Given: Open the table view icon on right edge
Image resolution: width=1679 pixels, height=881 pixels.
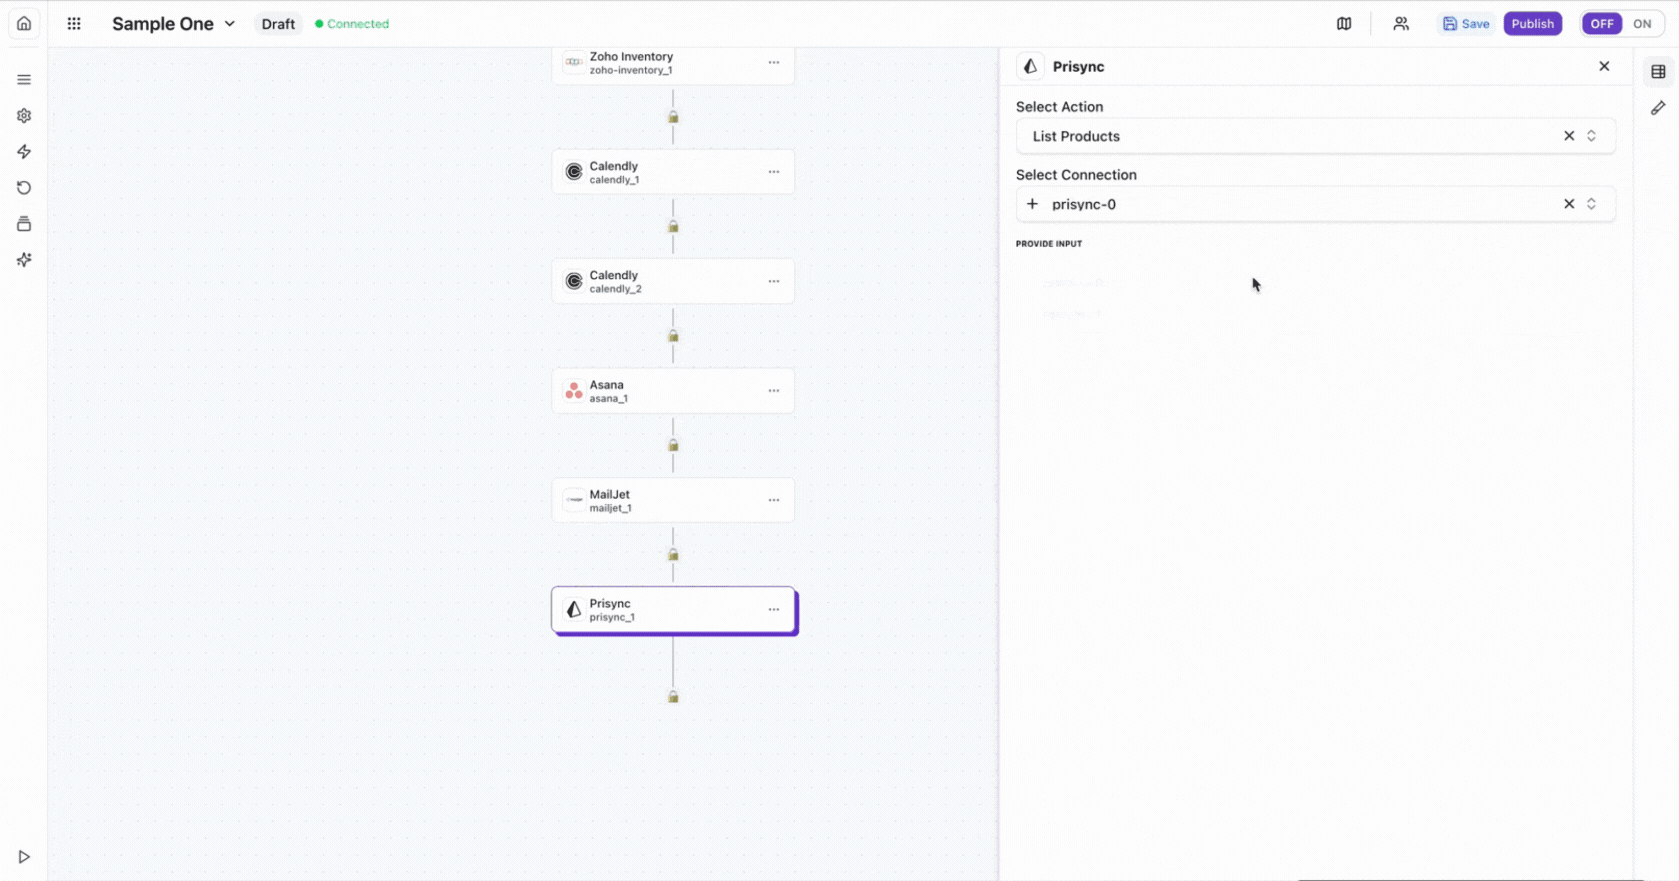Looking at the screenshot, I should 1658,72.
